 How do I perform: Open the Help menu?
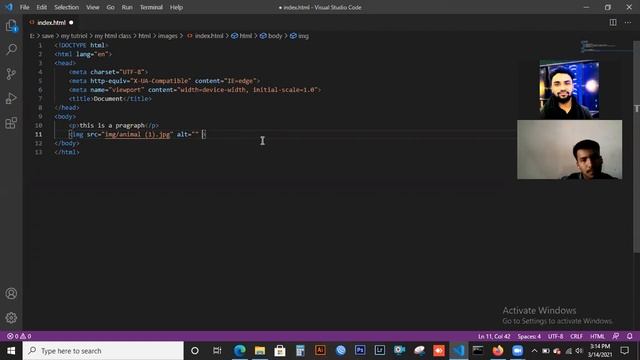(x=176, y=7)
